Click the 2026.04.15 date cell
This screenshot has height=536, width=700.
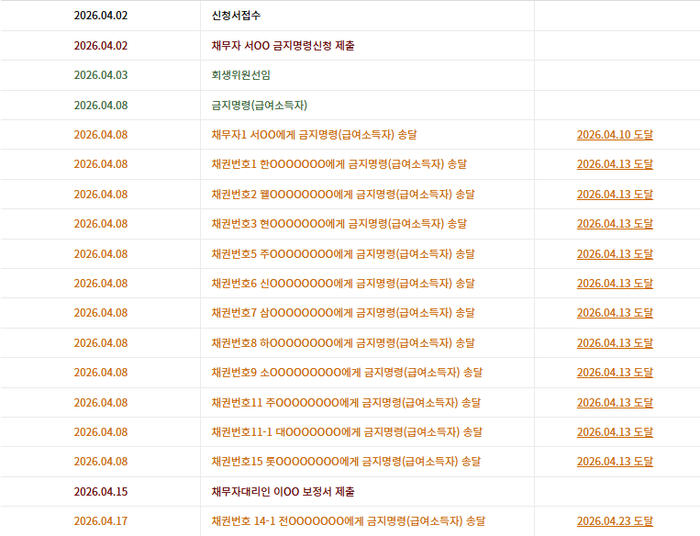[101, 492]
